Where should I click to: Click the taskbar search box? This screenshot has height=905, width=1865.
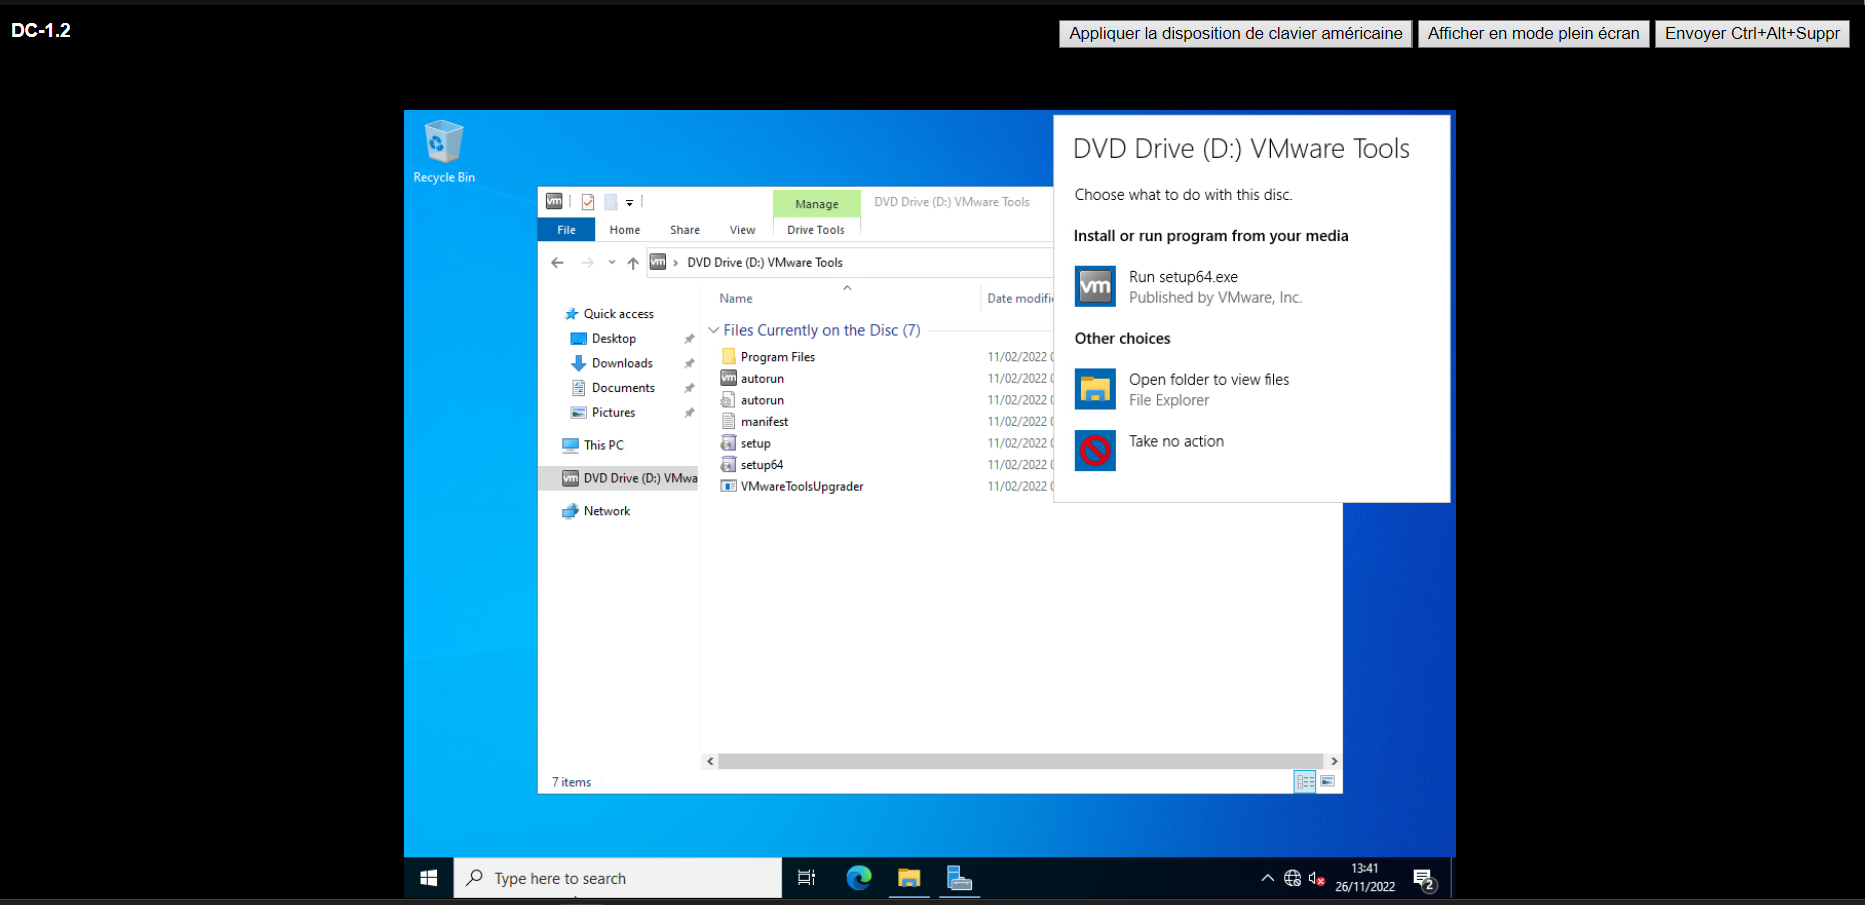[x=618, y=878]
